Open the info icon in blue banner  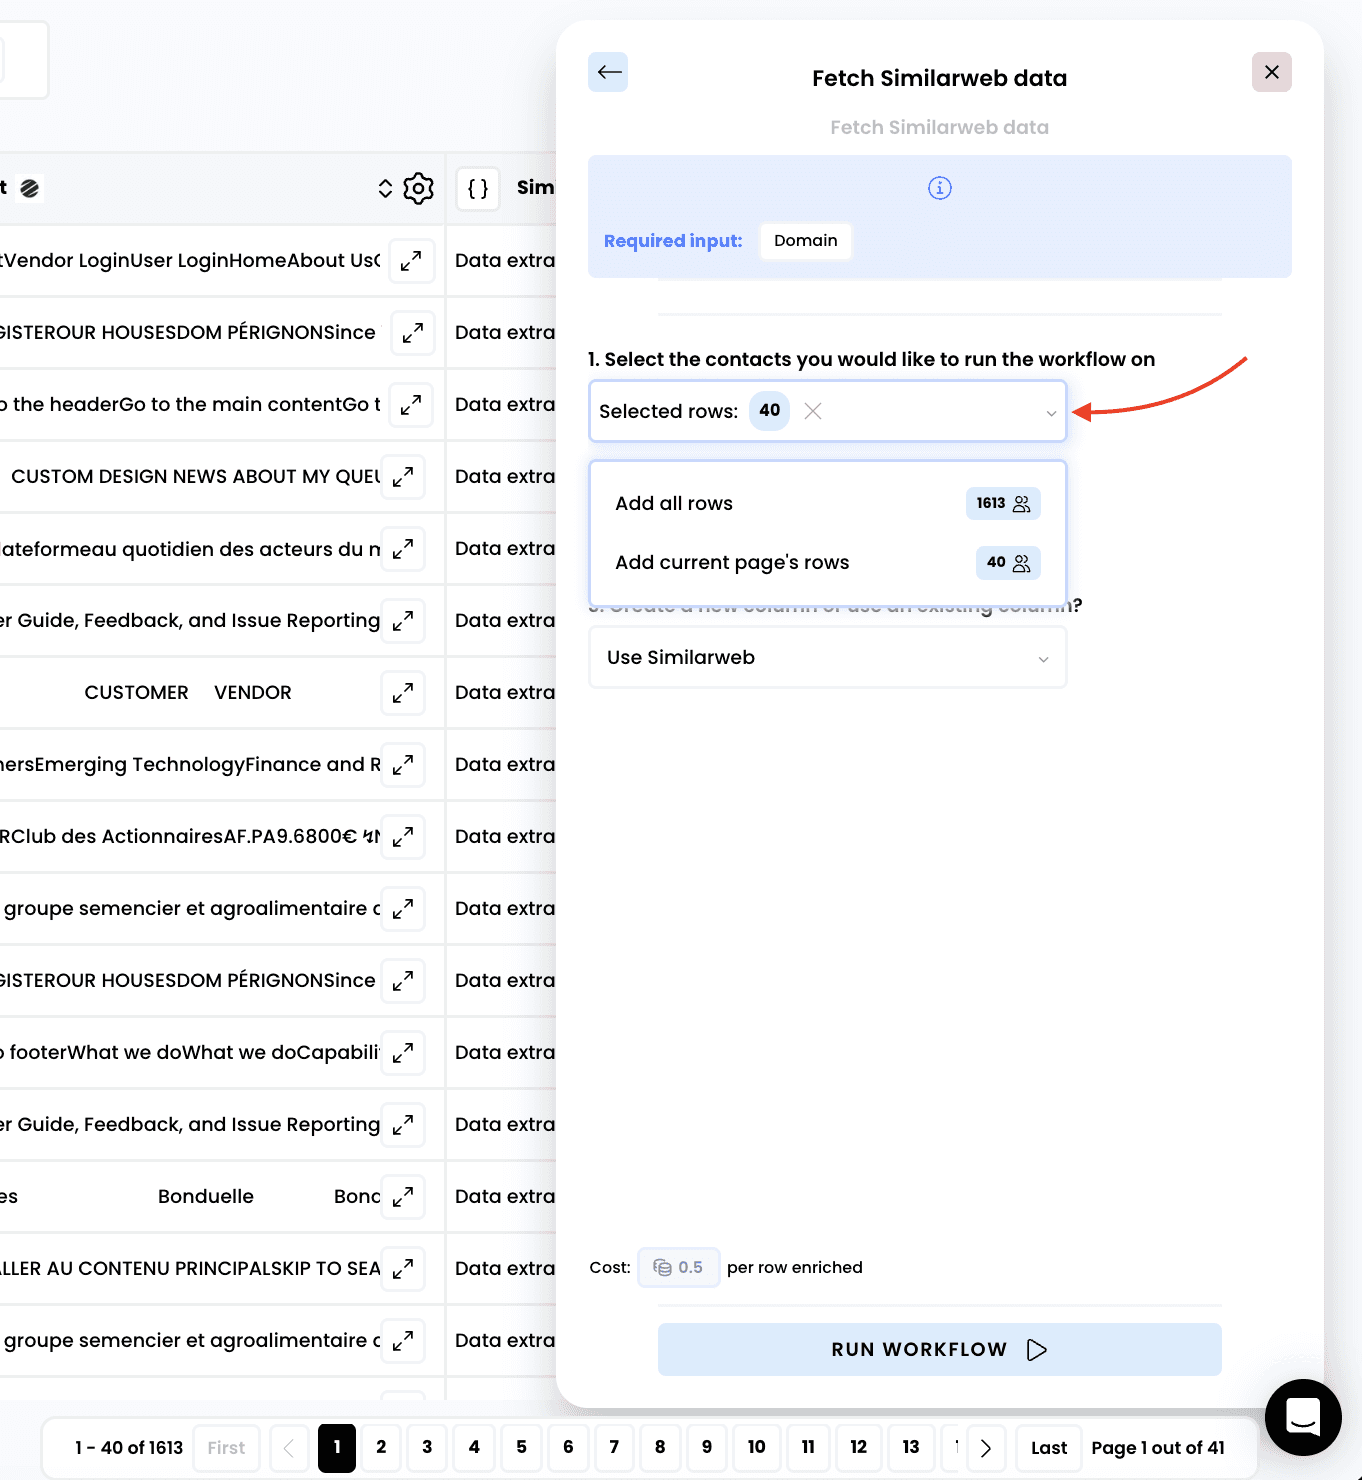point(940,188)
